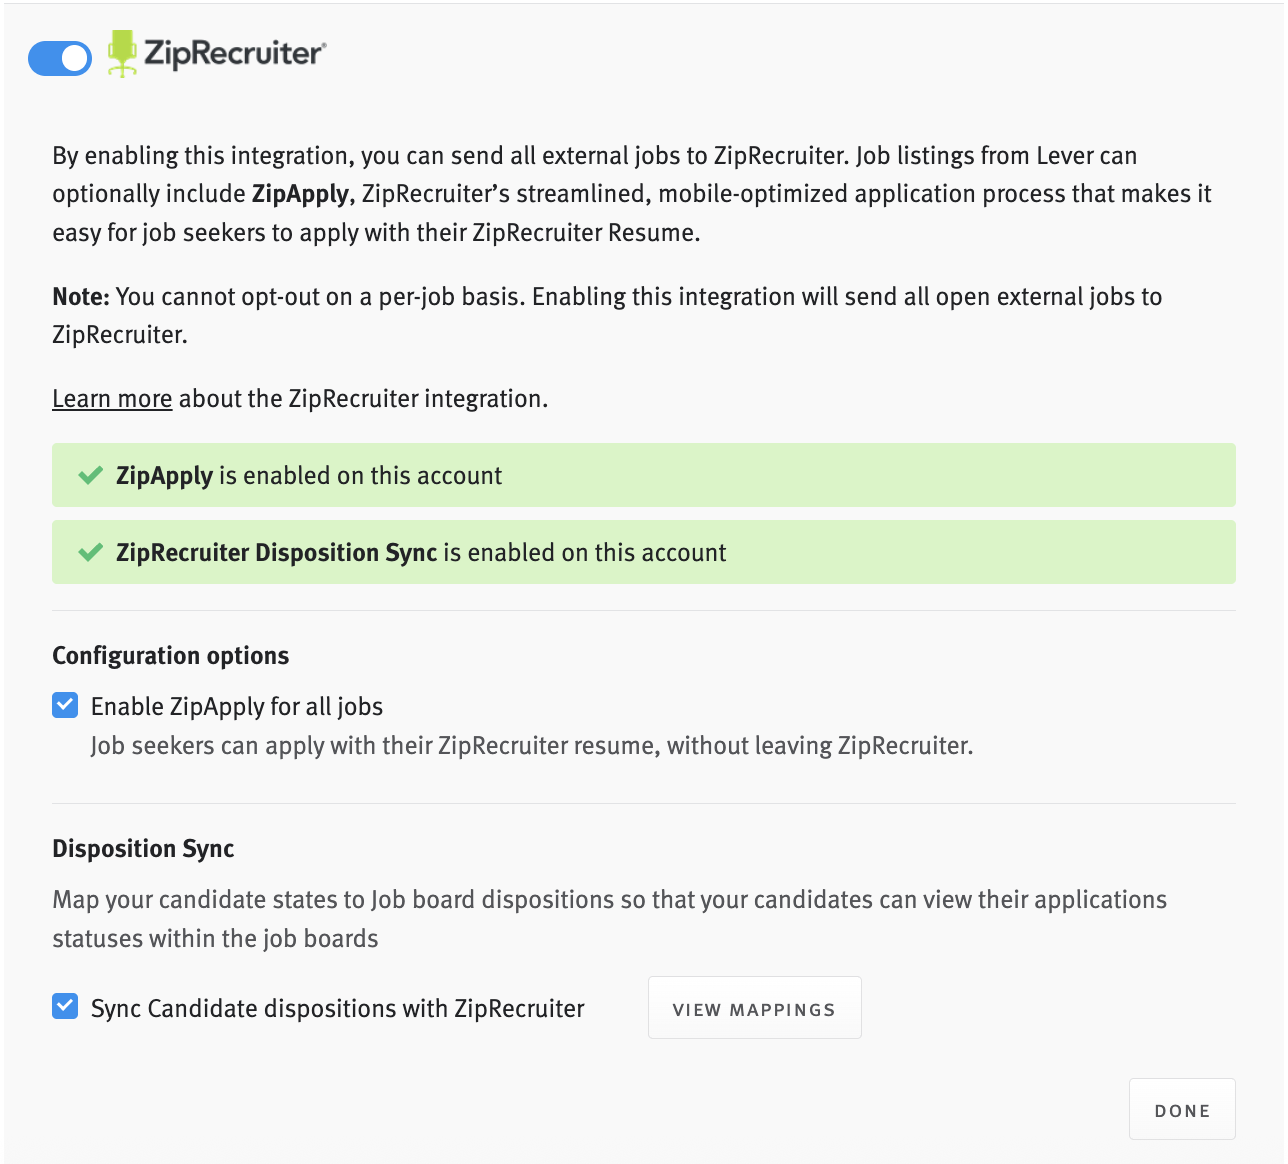
Task: Click the Job seekers can apply helper text
Action: 531,746
